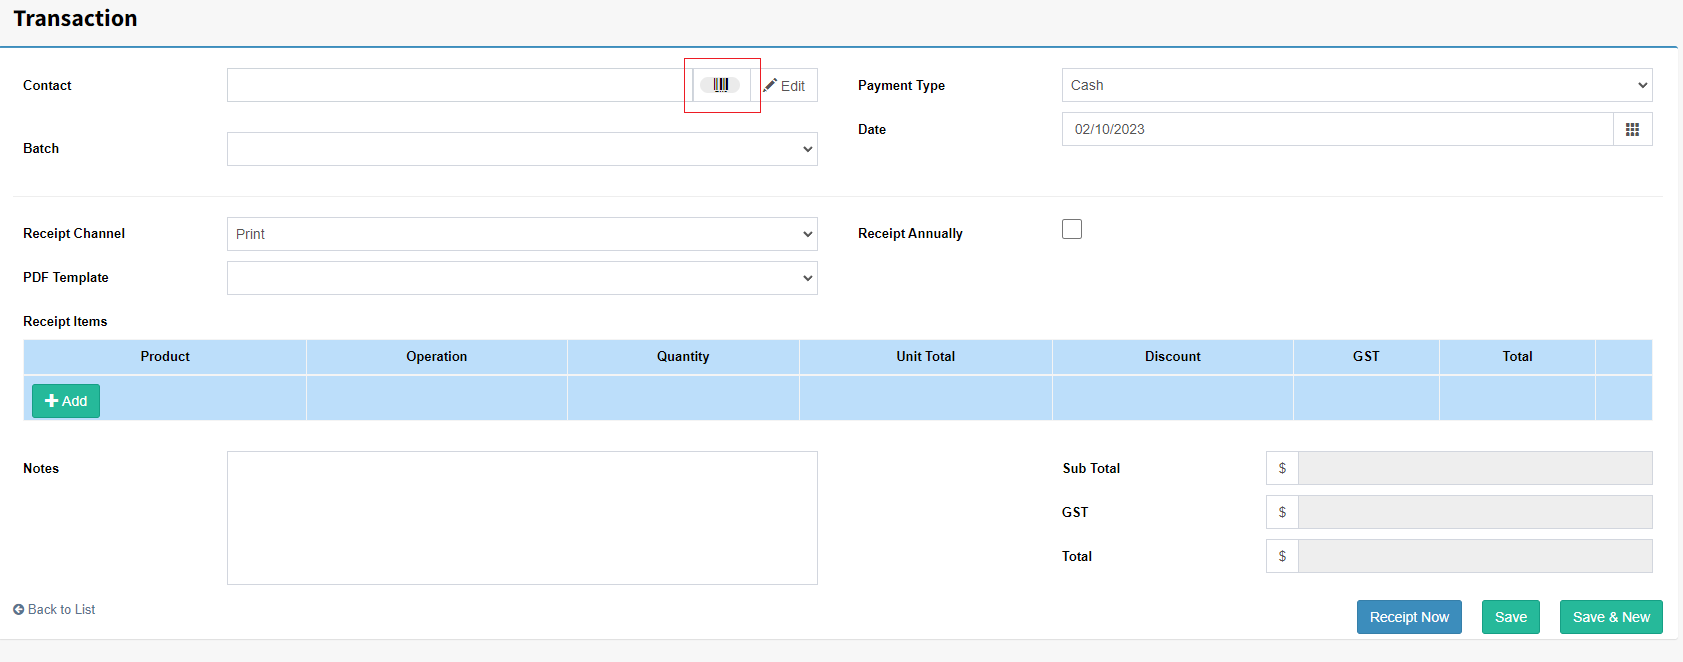Follow the Back to List link
Image resolution: width=1683 pixels, height=662 pixels.
point(61,609)
